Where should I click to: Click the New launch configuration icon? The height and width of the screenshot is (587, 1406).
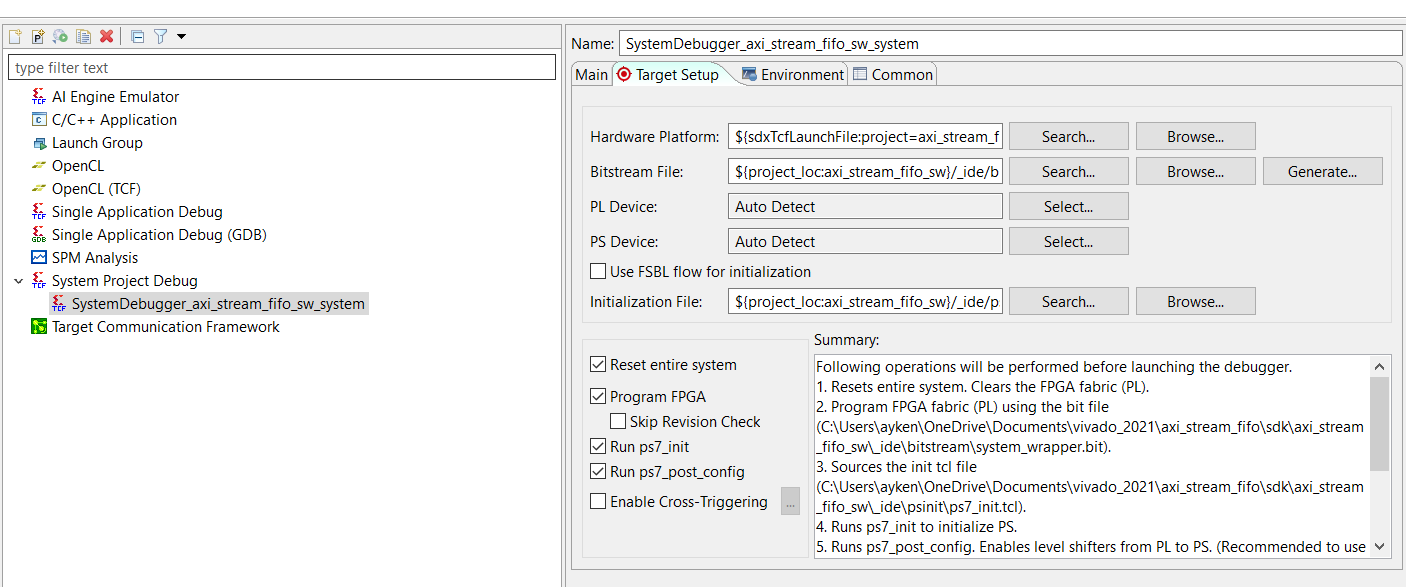pos(15,36)
